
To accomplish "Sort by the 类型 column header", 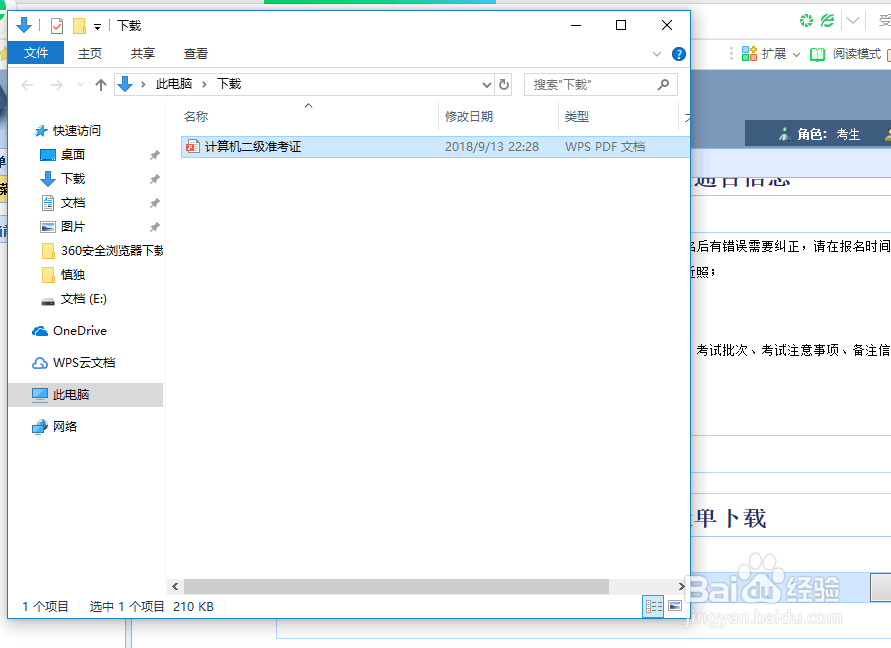I will click(x=577, y=117).
